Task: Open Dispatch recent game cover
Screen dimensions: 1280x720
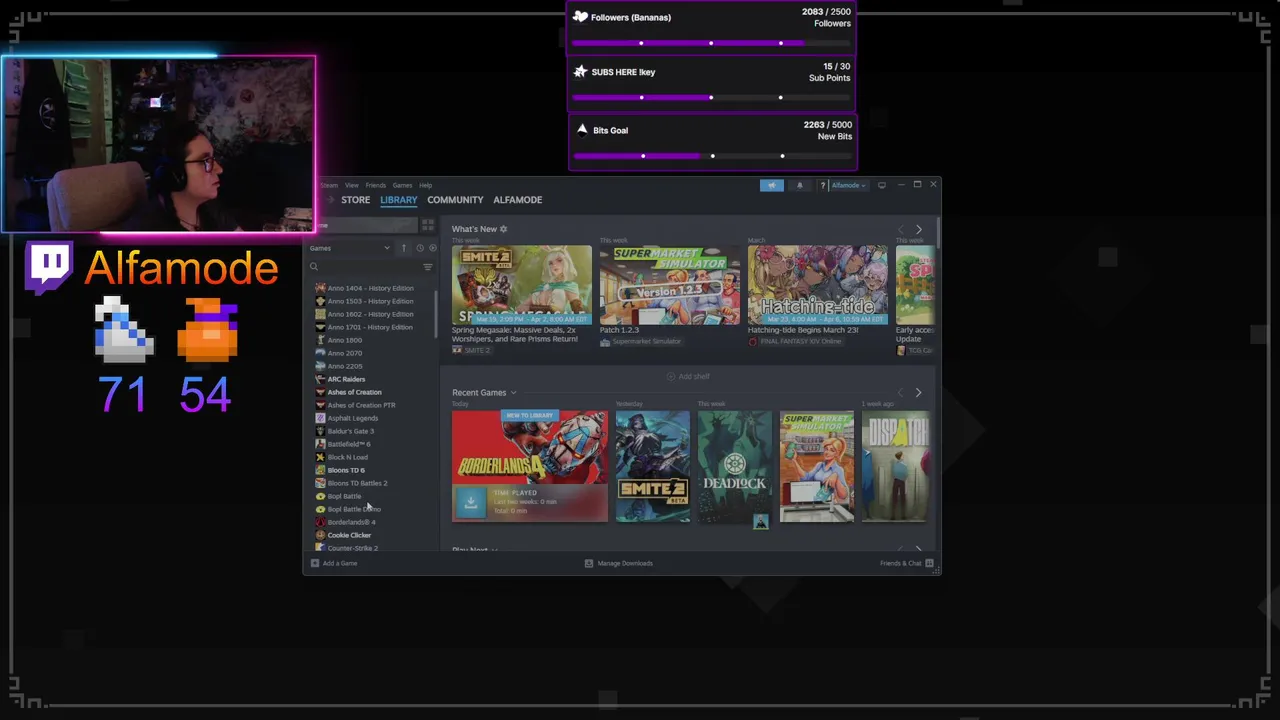Action: 895,466
